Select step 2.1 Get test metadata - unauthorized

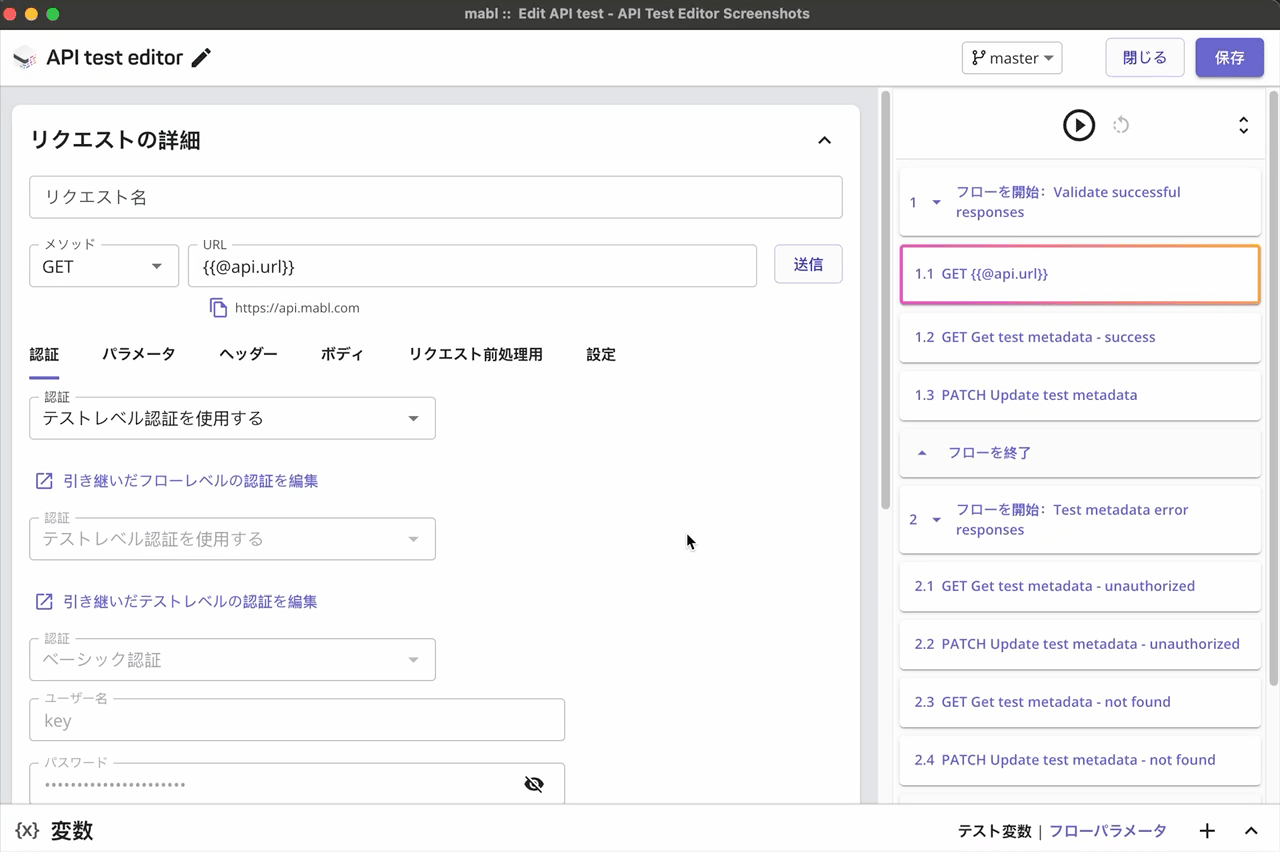1080,586
